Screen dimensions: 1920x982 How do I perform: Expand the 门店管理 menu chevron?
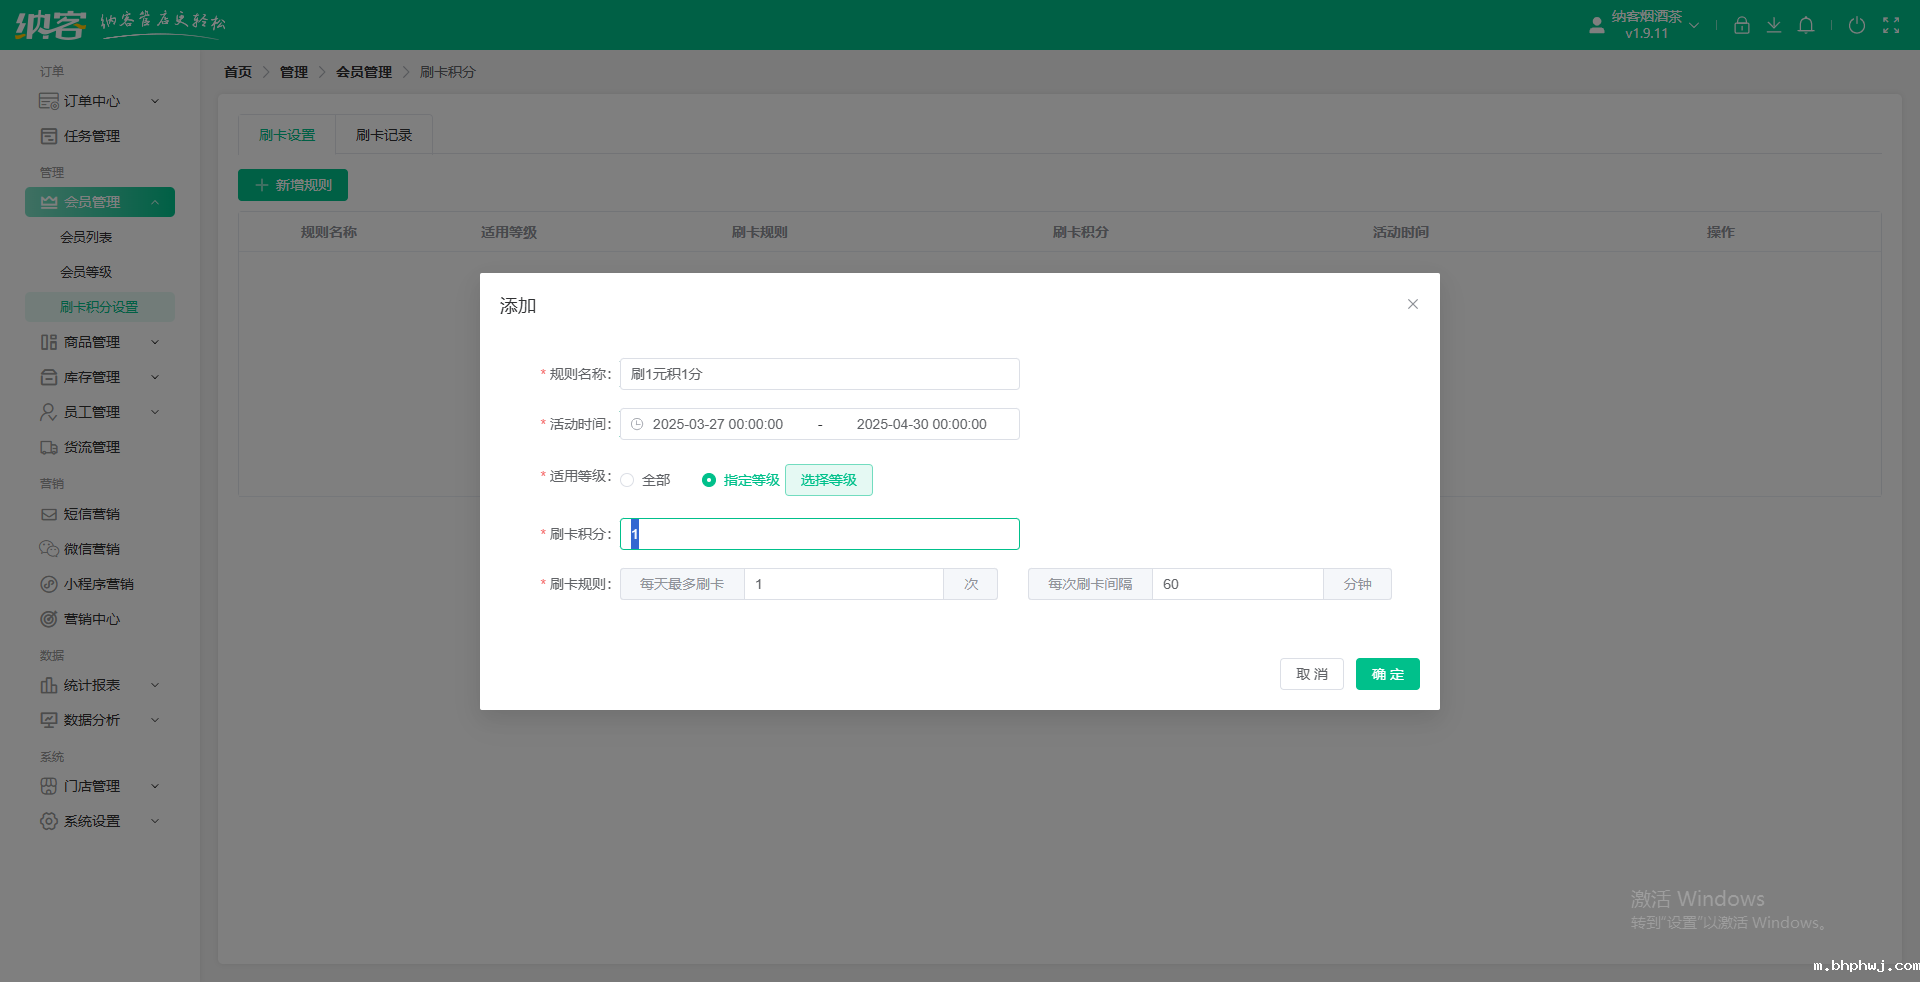pos(155,786)
